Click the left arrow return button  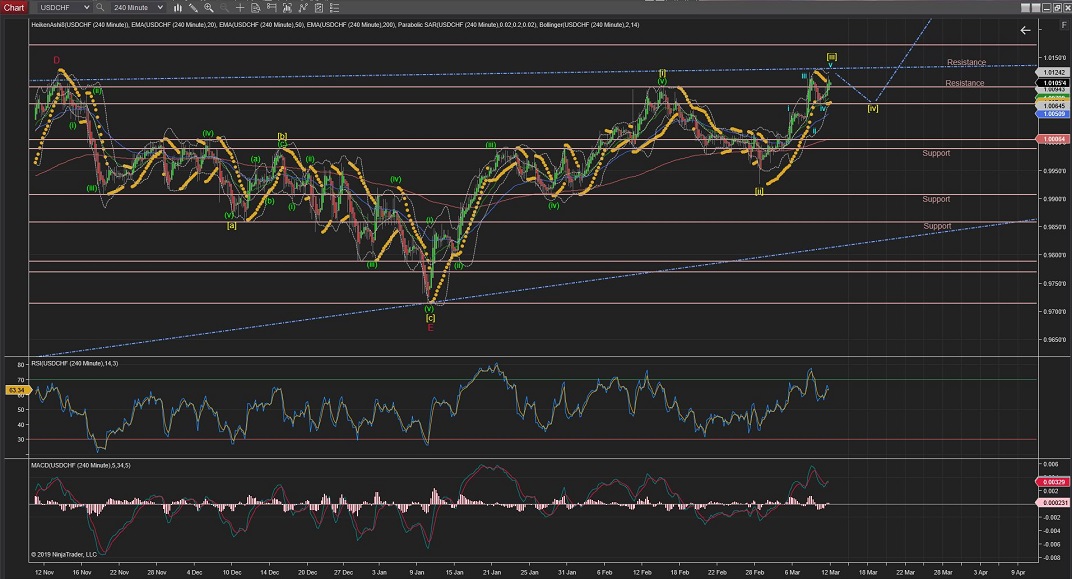(1025, 30)
